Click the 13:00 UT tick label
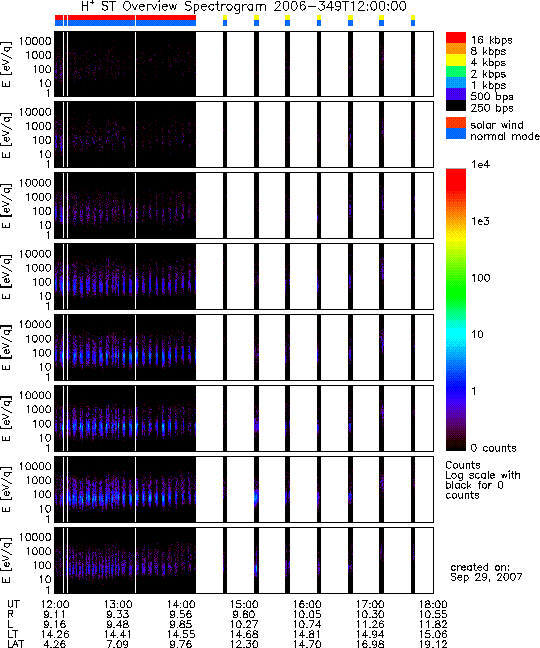Viewport: 540px width, 648px height. pos(118,604)
